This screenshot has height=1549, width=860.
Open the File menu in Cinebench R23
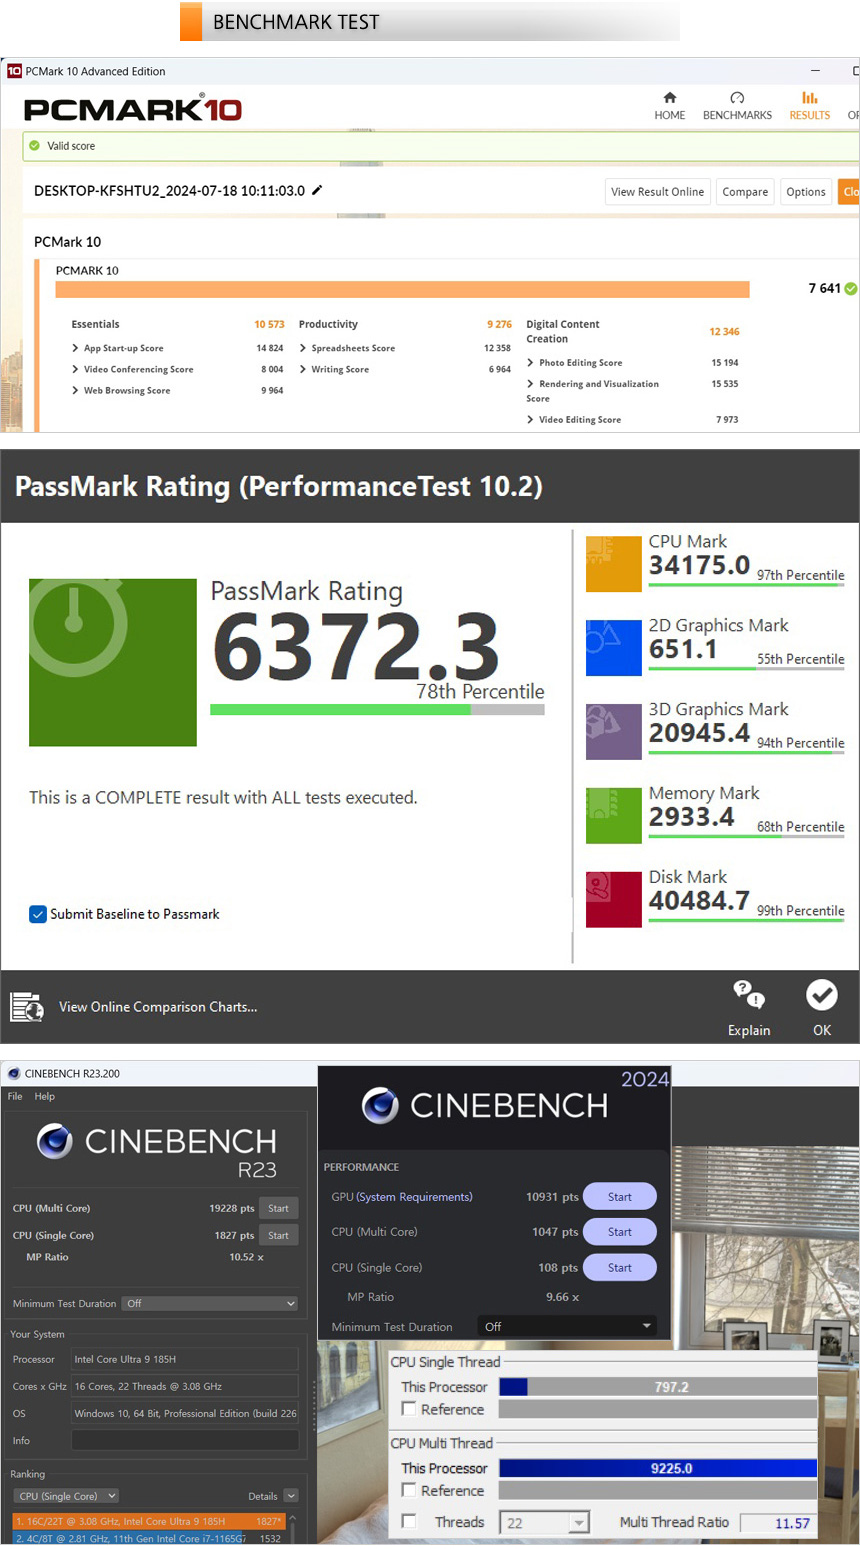point(15,1096)
